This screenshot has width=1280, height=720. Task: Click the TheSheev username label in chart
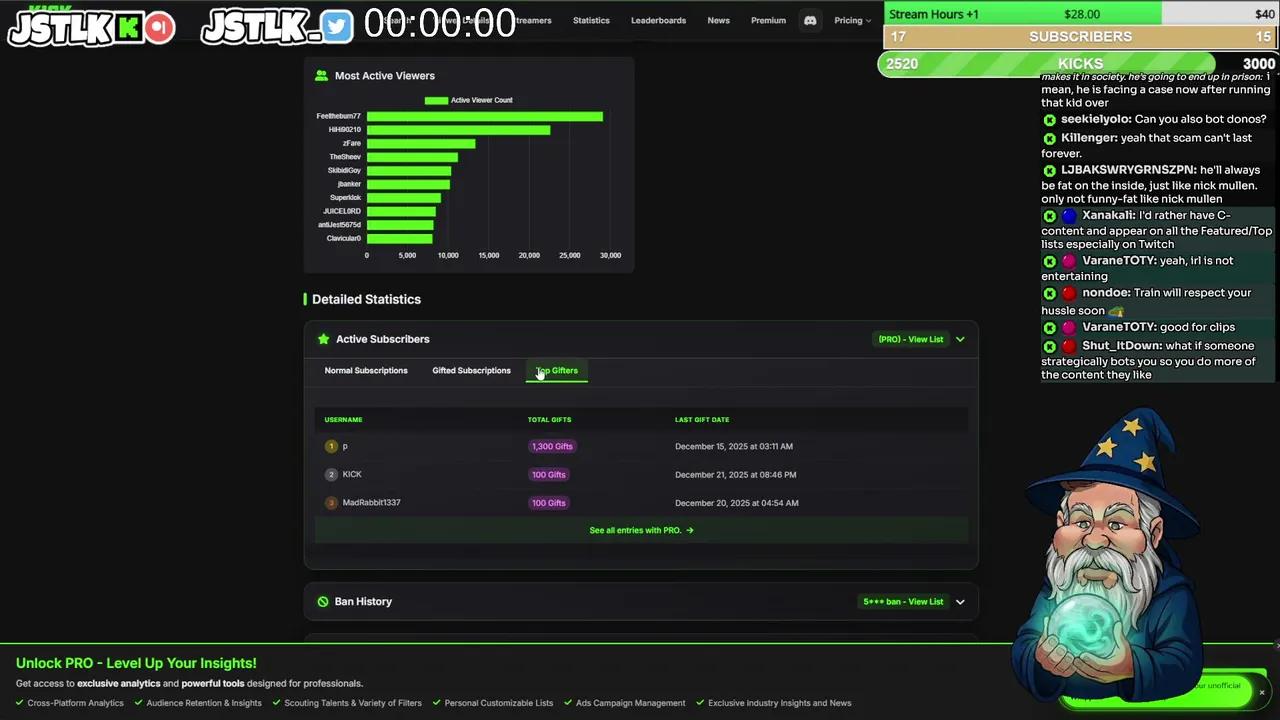click(345, 157)
